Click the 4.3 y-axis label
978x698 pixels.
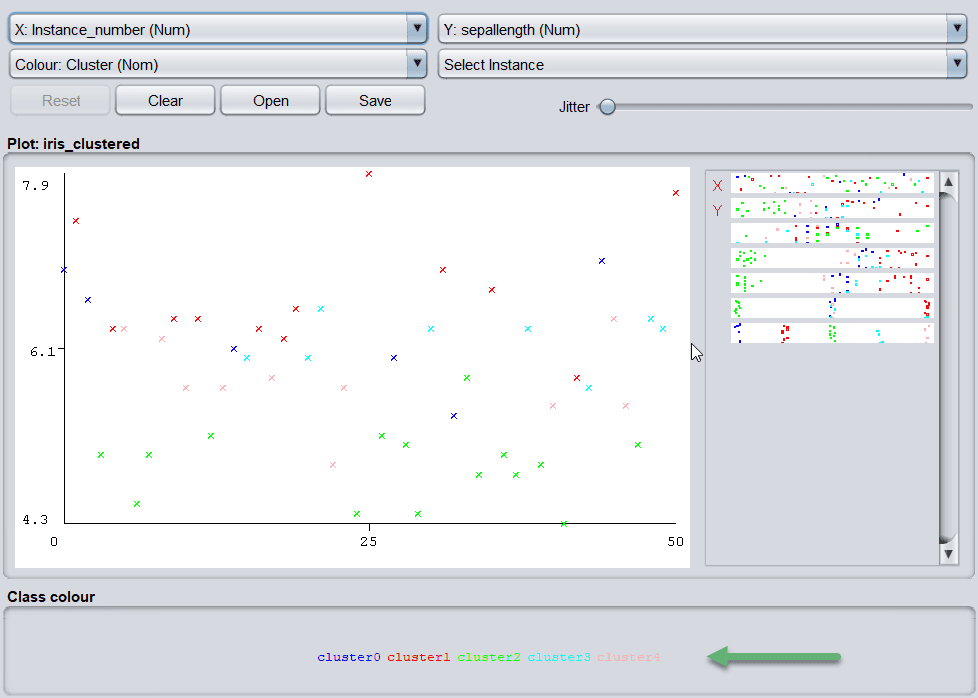(35, 520)
